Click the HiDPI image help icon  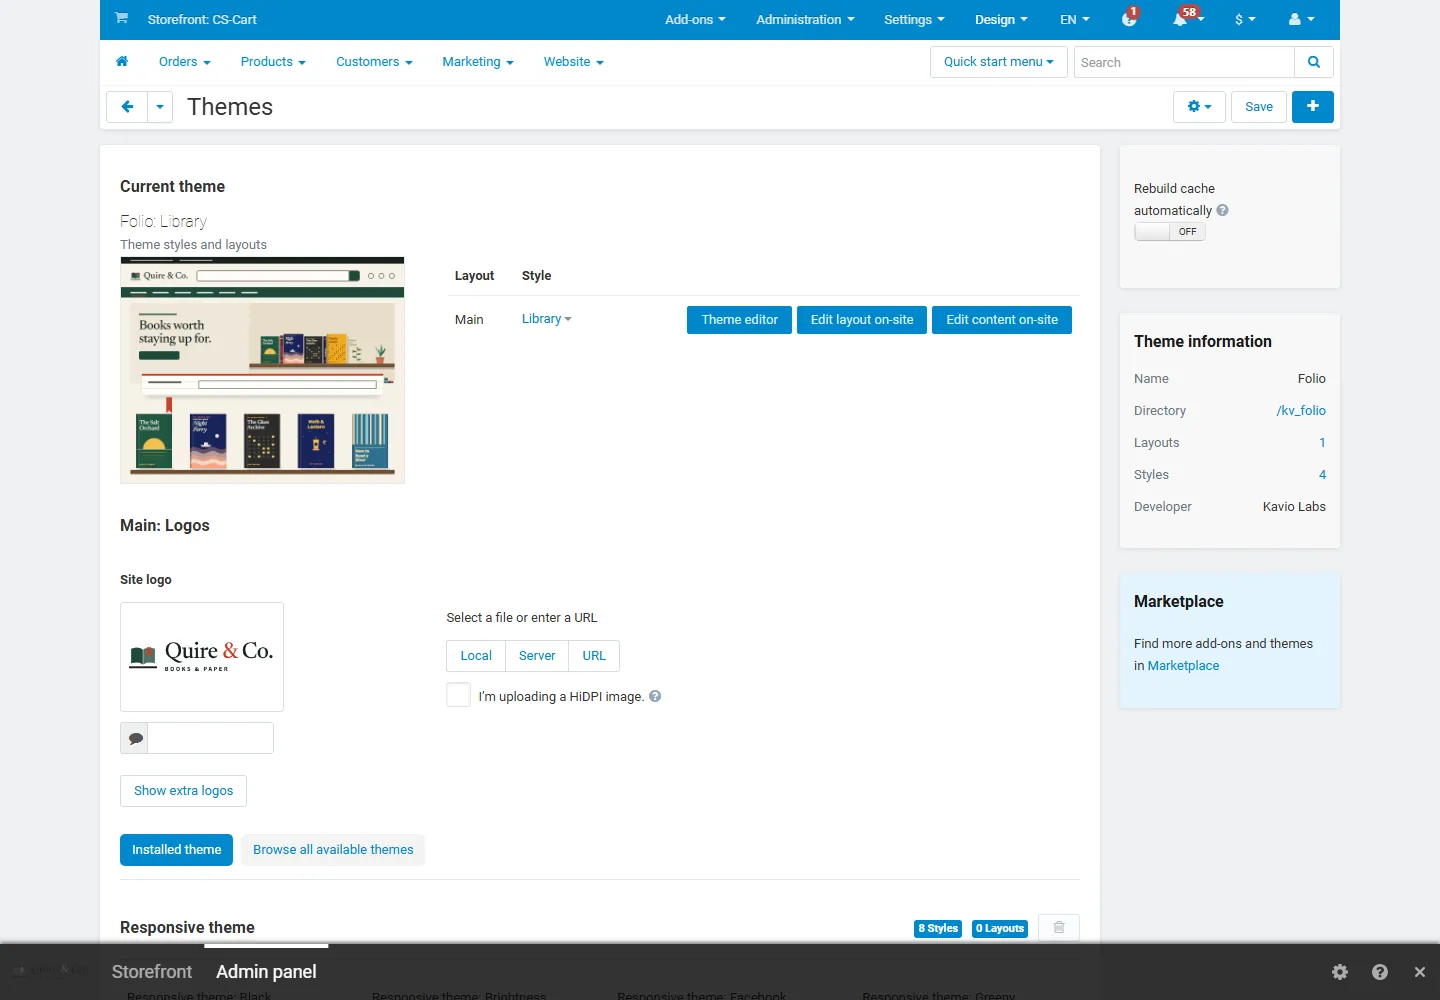click(655, 696)
